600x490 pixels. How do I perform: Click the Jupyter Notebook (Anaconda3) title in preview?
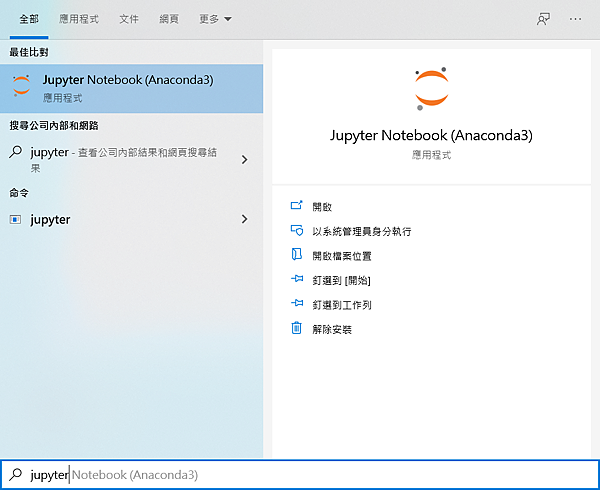[x=431, y=135]
